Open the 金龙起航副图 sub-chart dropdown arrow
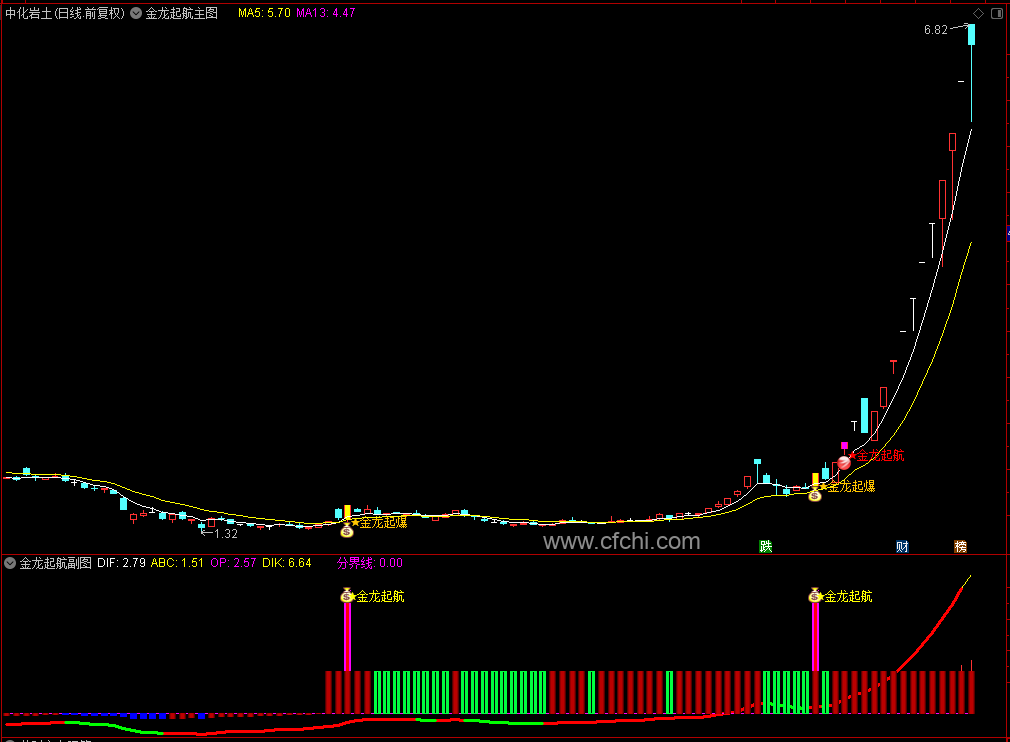This screenshot has height=742, width=1010. [x=10, y=563]
